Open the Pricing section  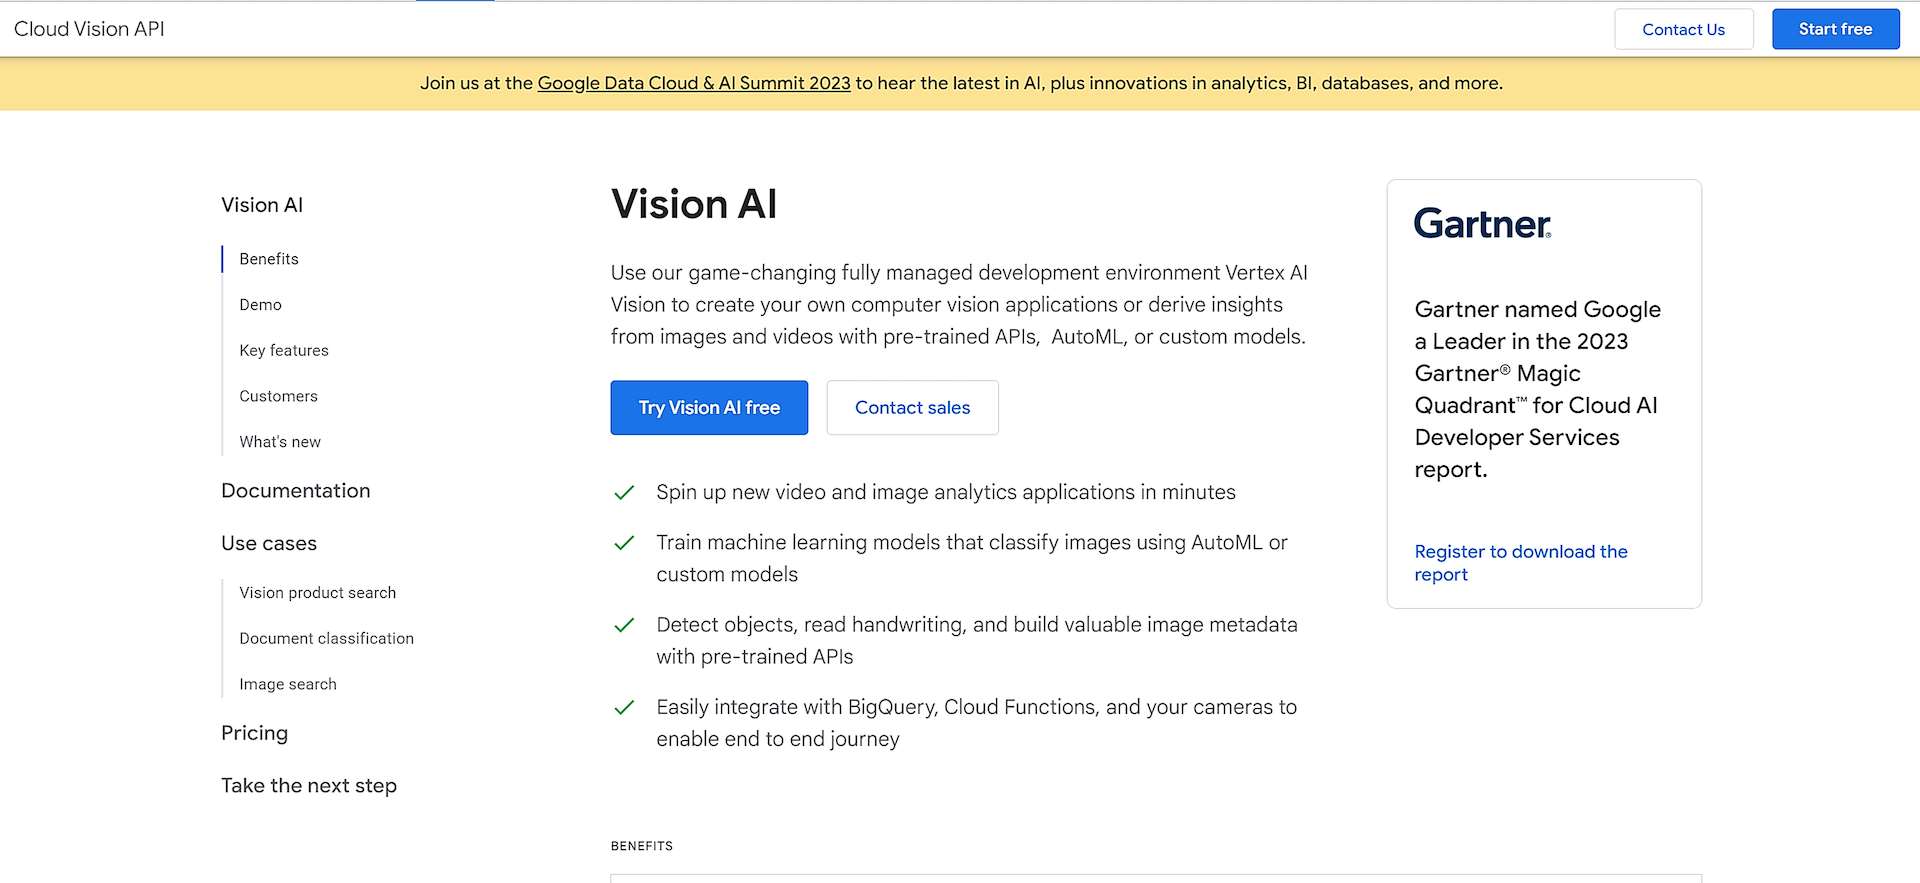(x=254, y=733)
